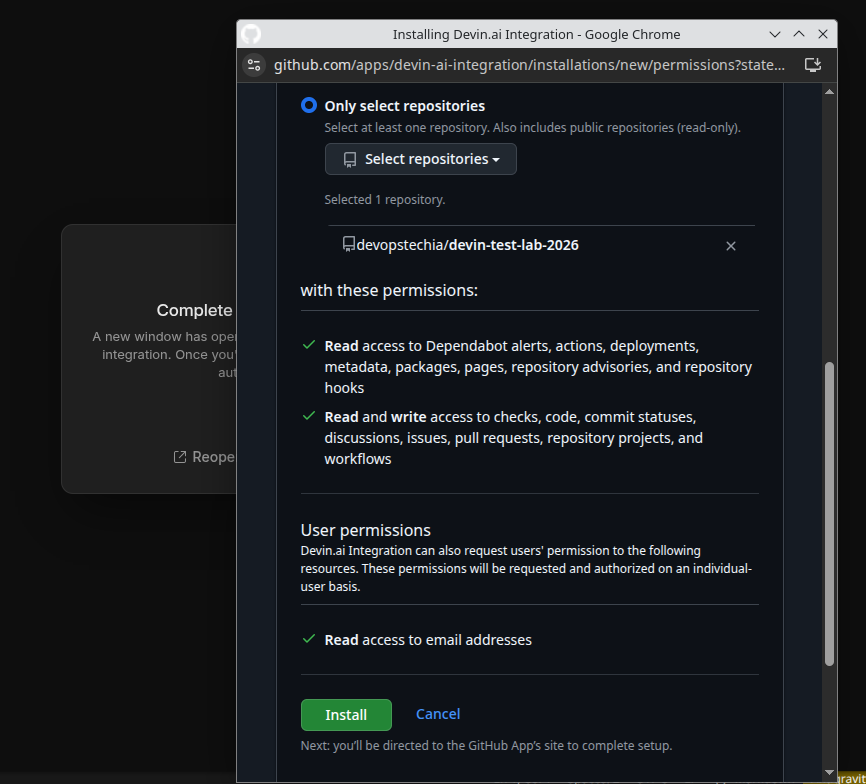
Task: Click the external-link icon next to Reopen
Action: coord(180,457)
